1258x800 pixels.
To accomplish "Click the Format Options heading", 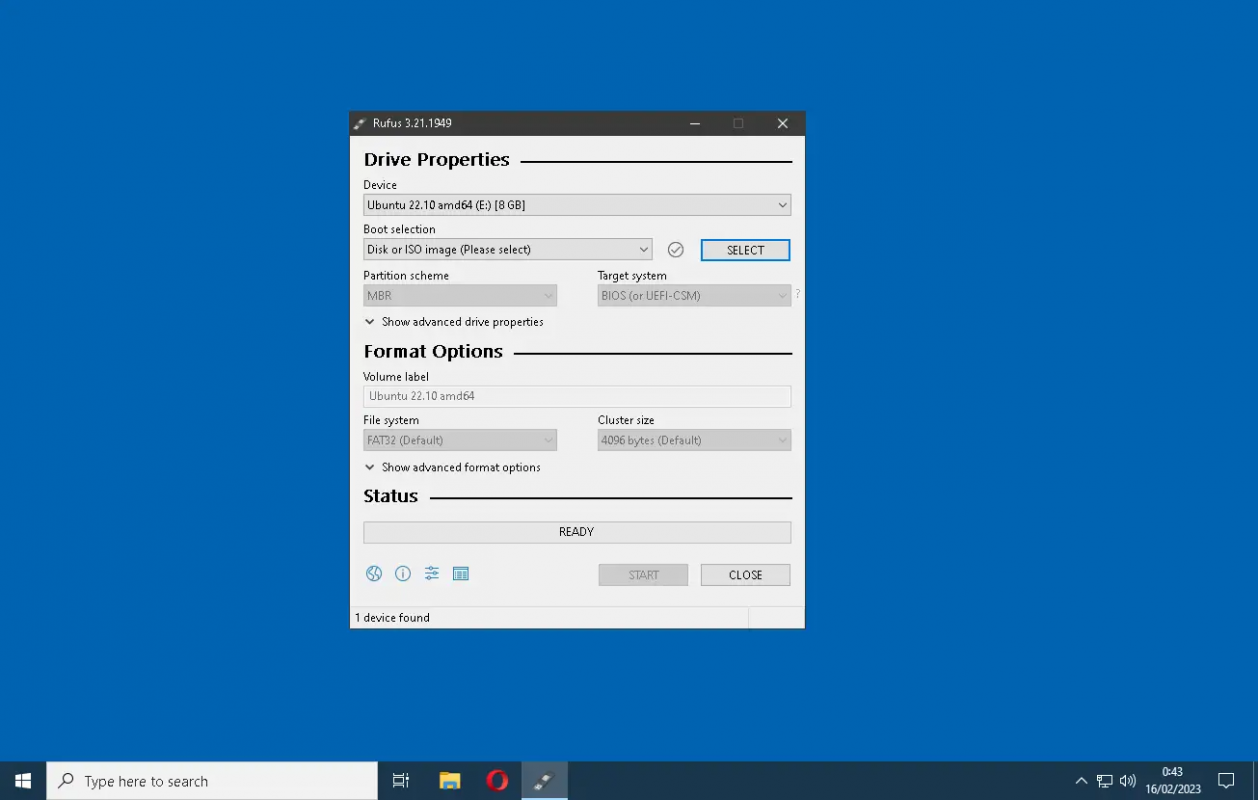I will 434,352.
